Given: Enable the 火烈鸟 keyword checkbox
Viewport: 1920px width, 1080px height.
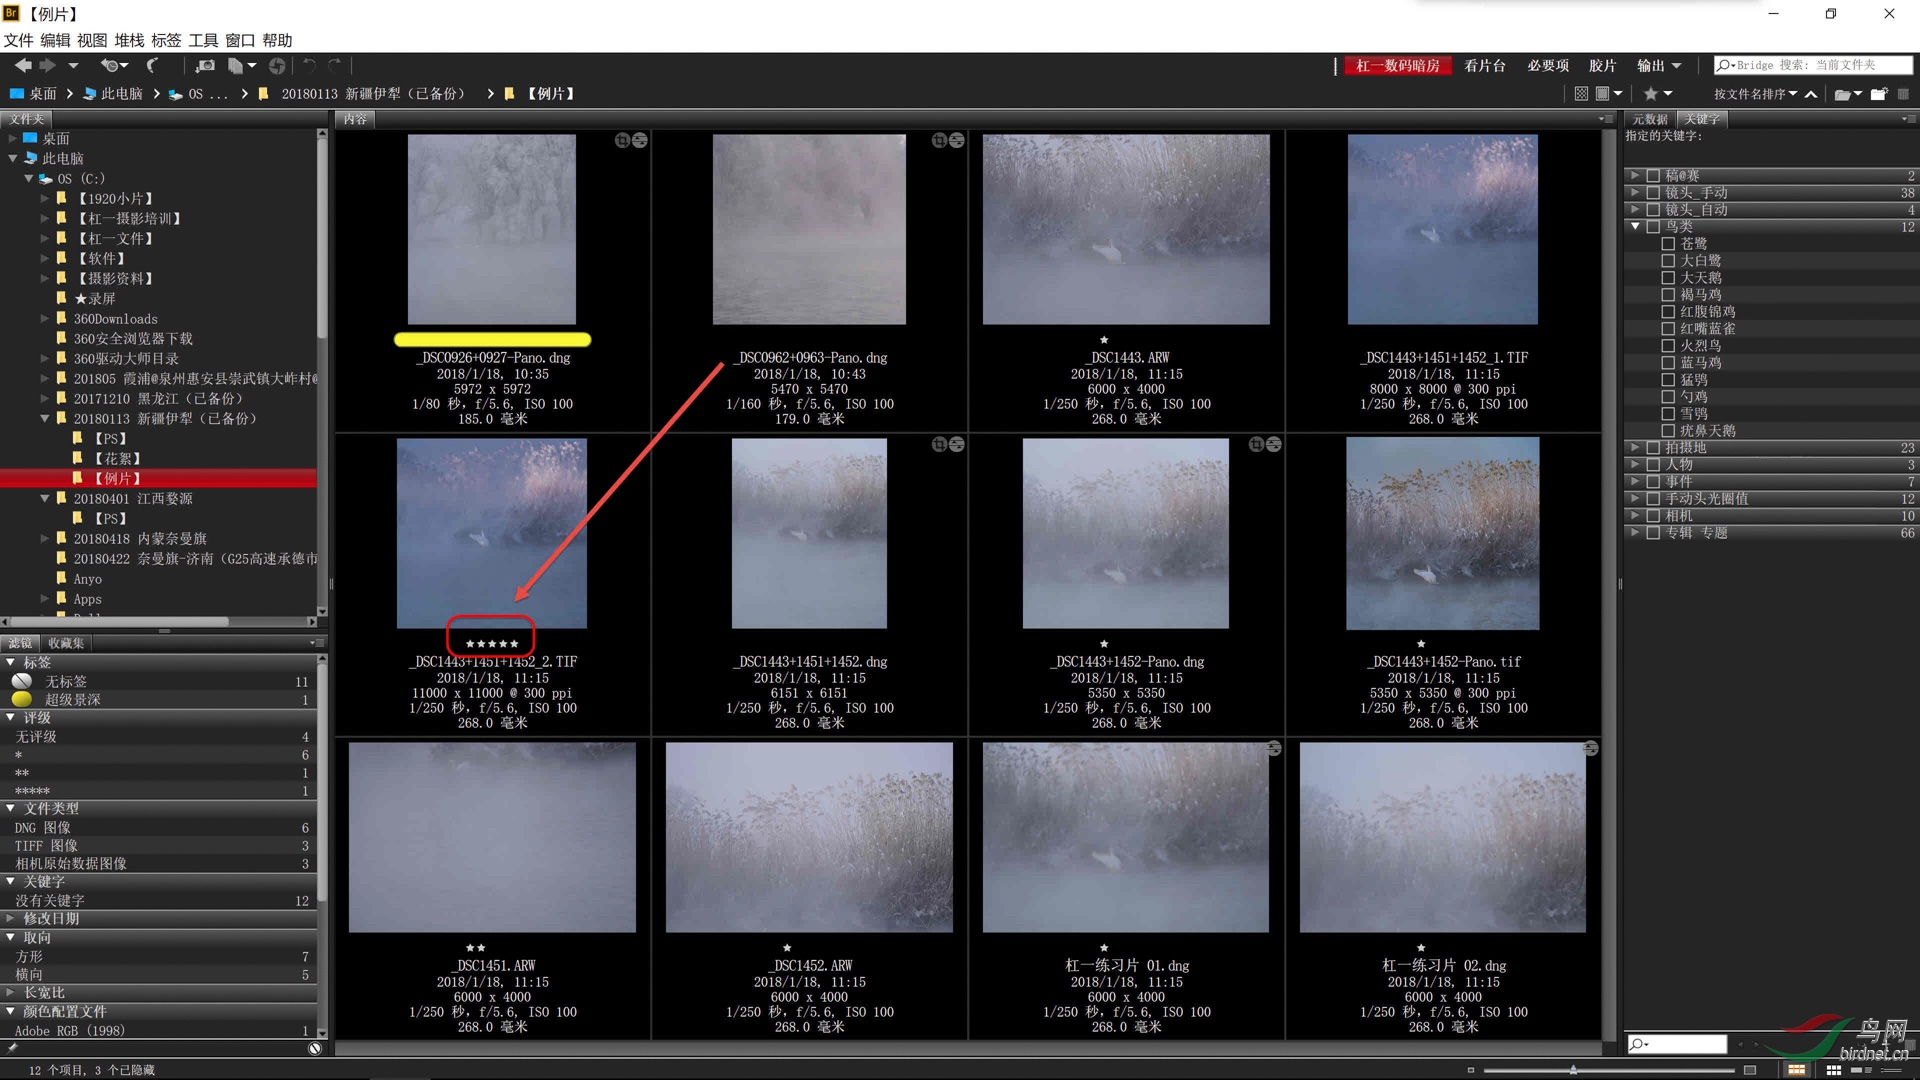Looking at the screenshot, I should click(x=1668, y=346).
